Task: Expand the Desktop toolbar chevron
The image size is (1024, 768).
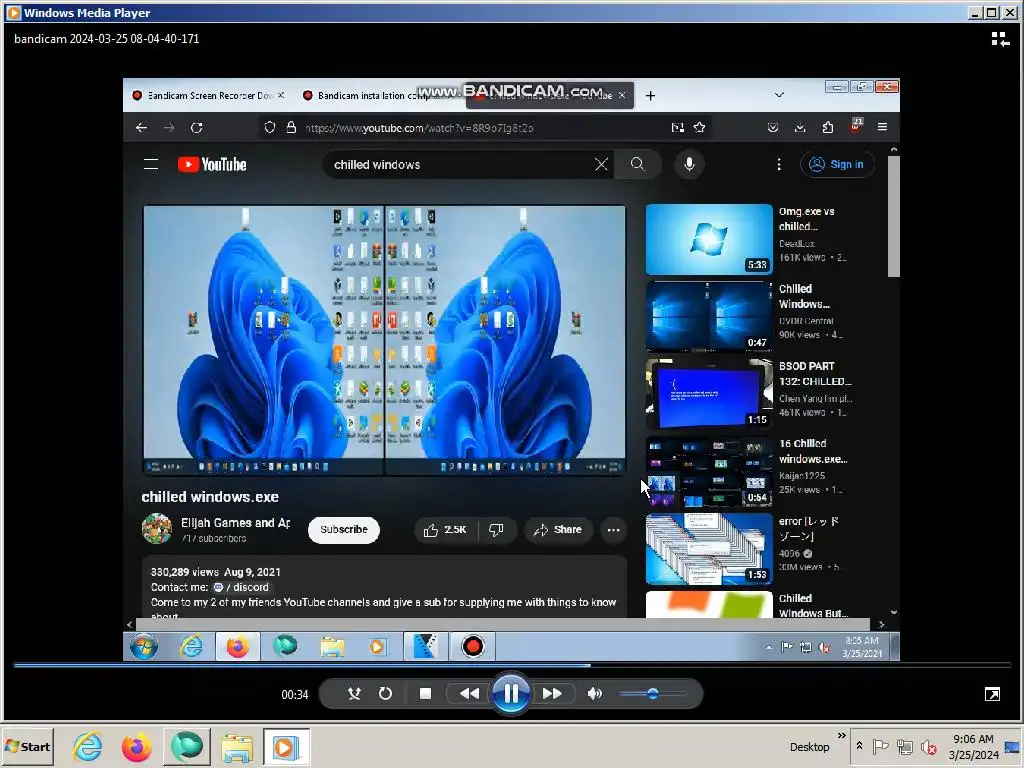Action: pos(842,736)
